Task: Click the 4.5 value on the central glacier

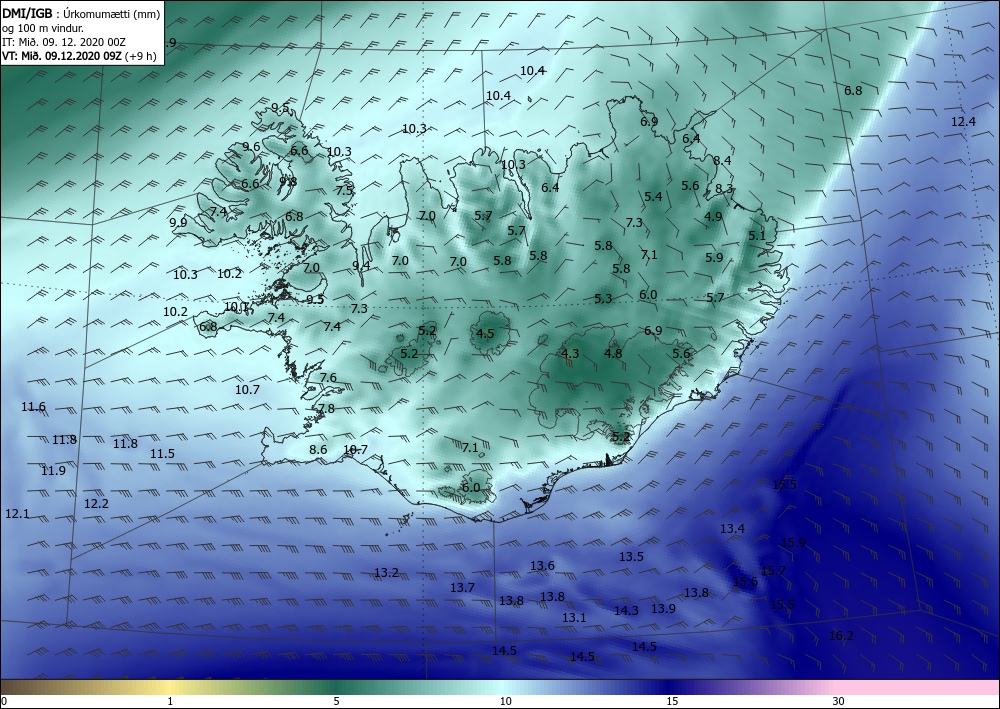Action: pyautogui.click(x=485, y=333)
